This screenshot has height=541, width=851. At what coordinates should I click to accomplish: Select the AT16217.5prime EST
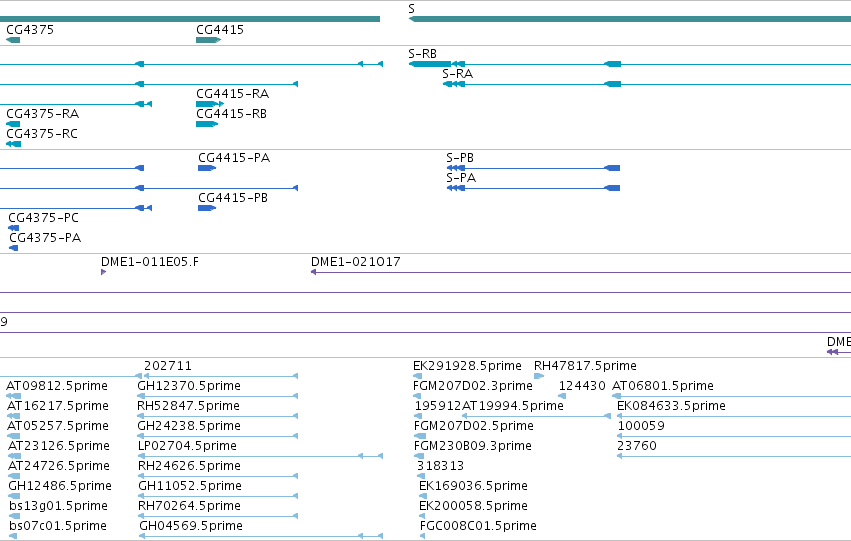click(x=58, y=406)
